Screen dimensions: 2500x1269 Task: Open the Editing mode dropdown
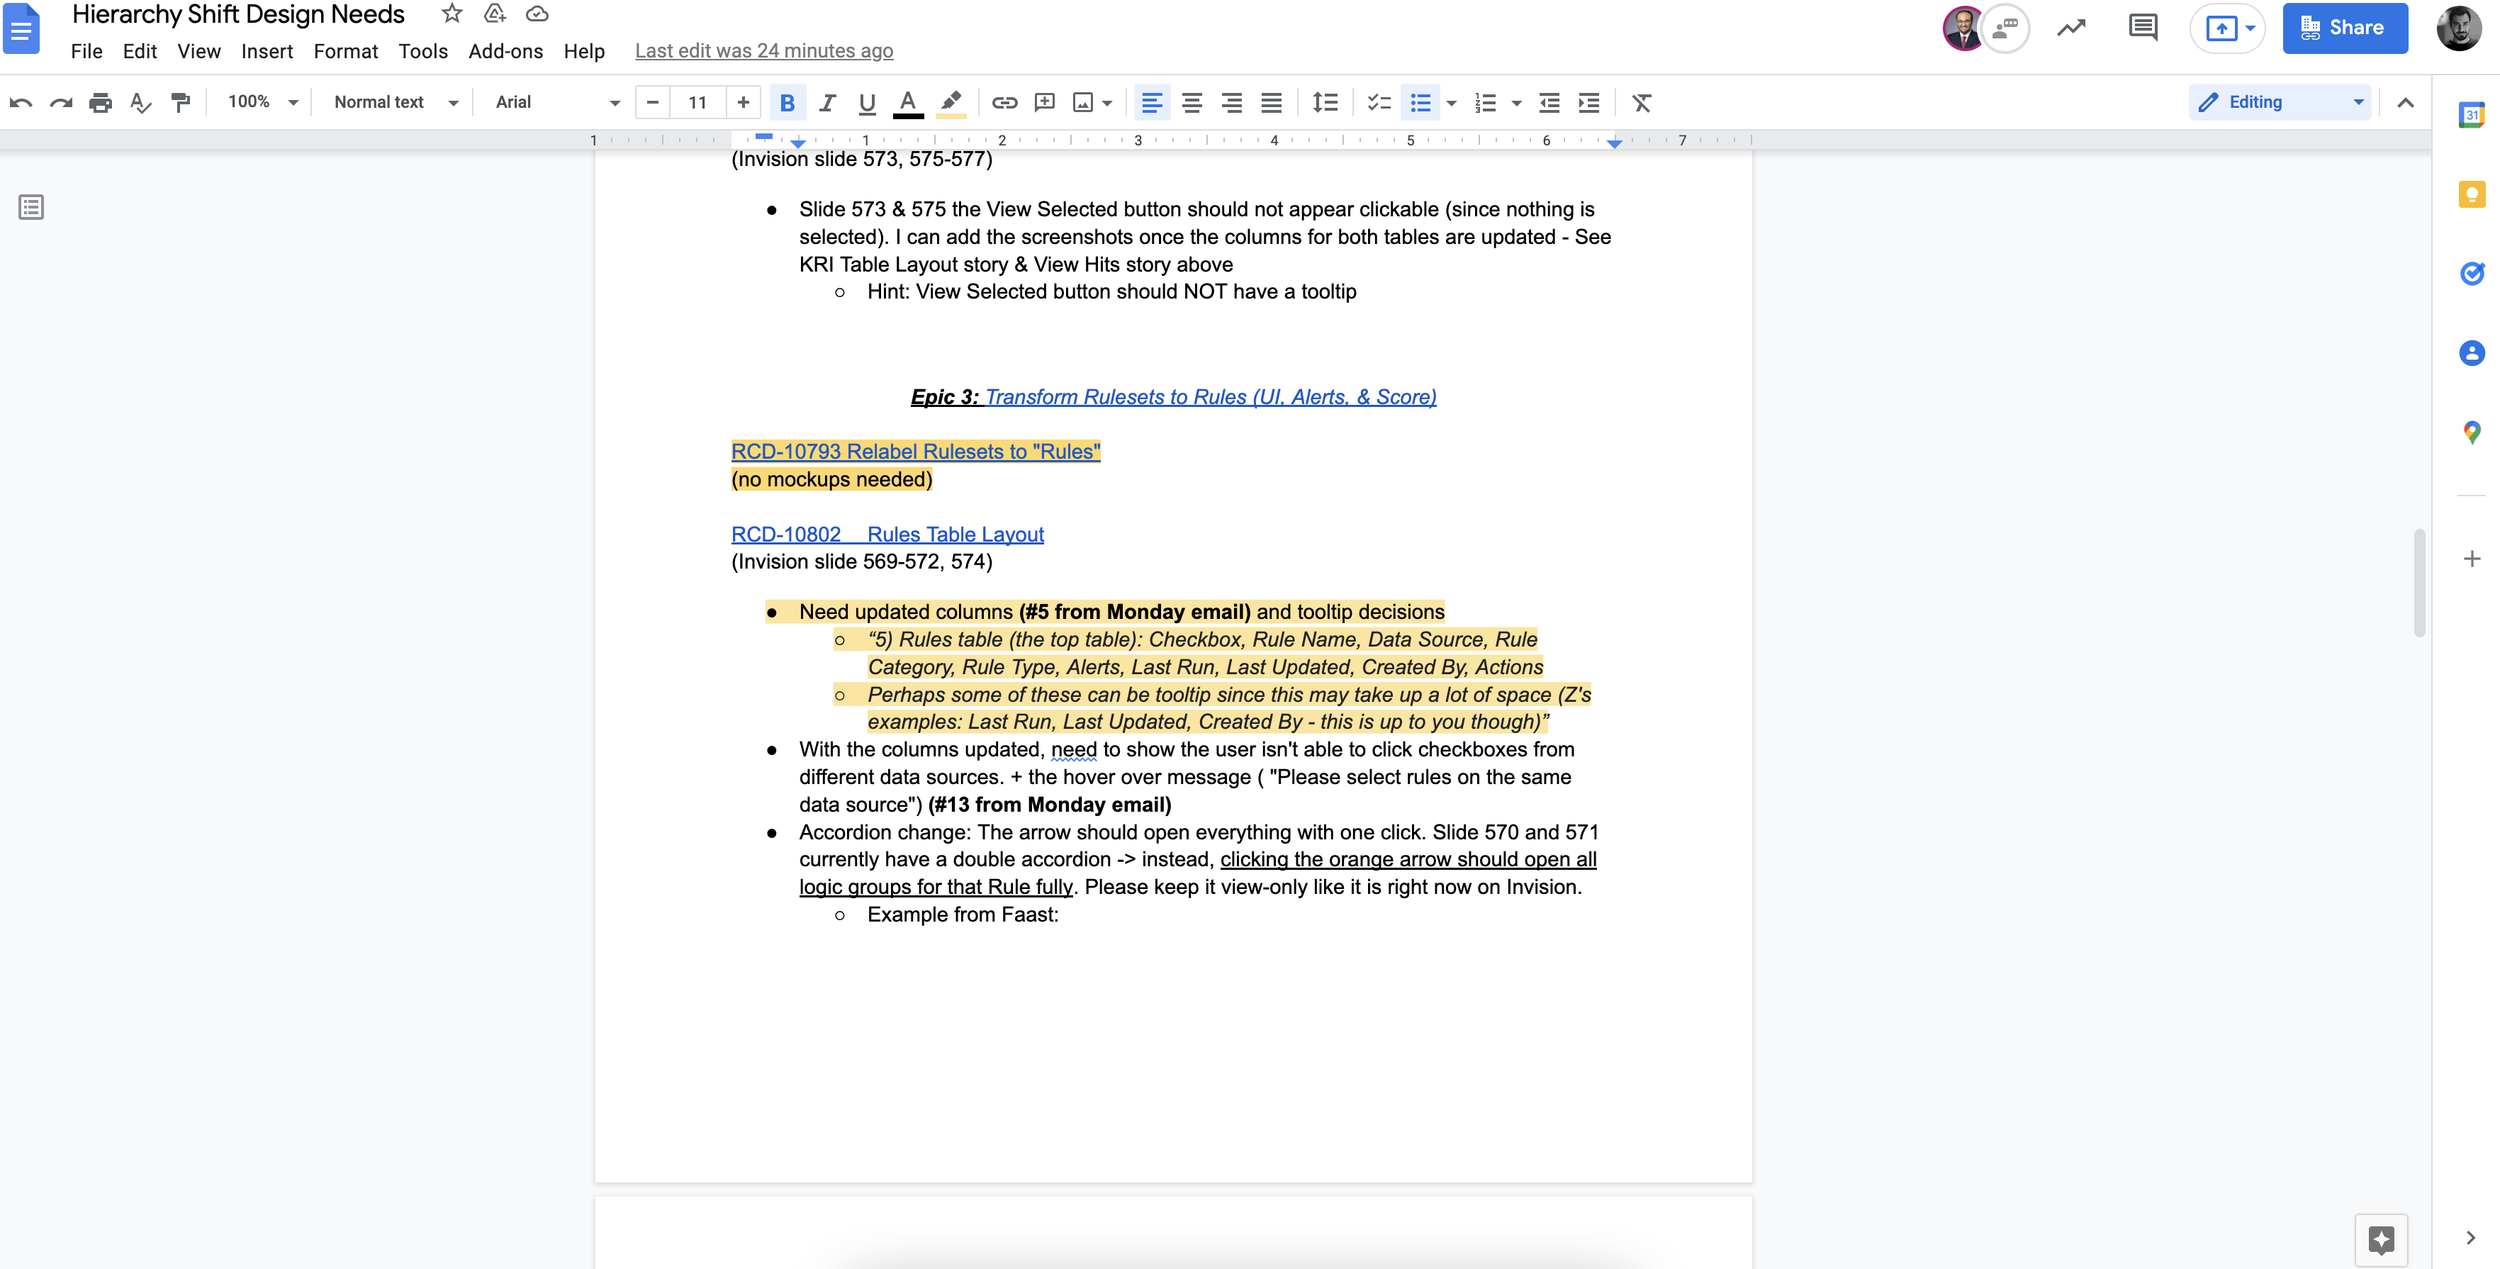(2279, 102)
